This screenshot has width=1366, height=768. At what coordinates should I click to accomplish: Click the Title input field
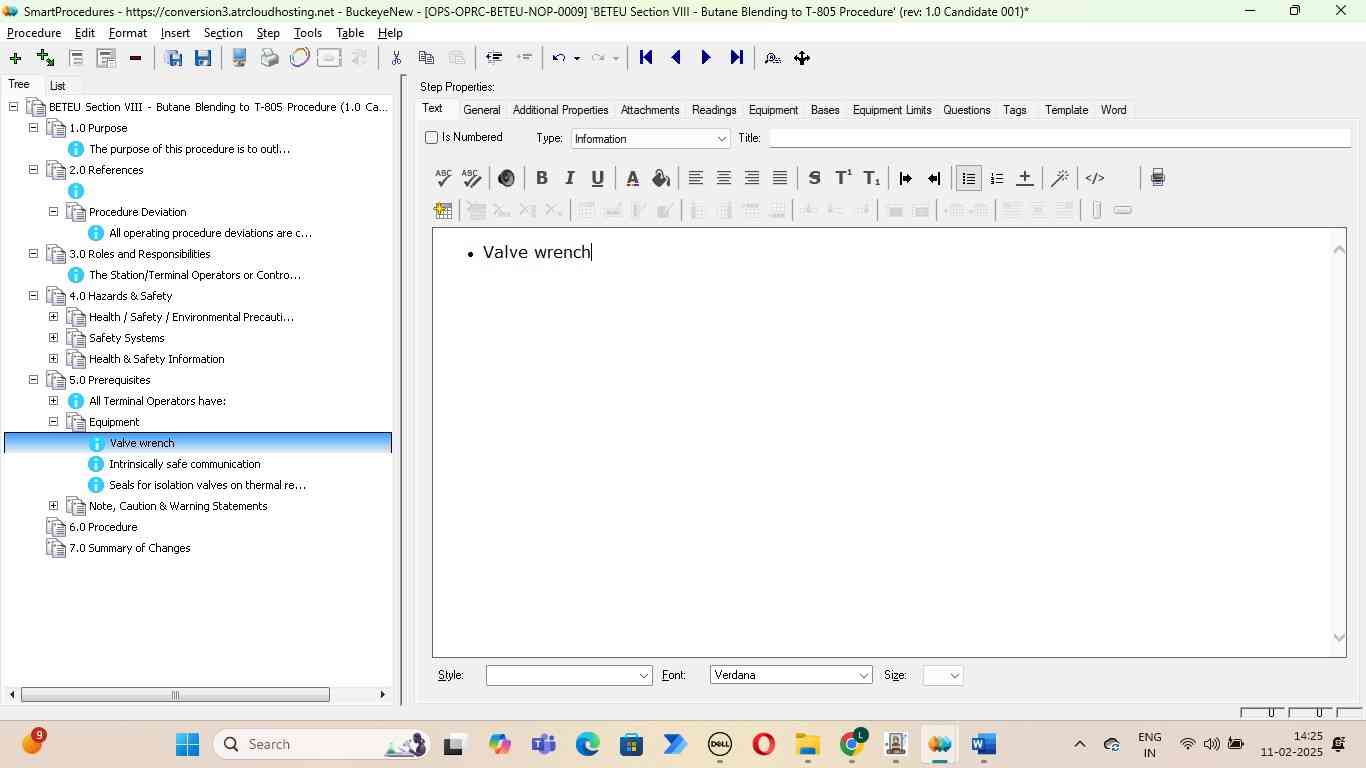coord(1058,138)
